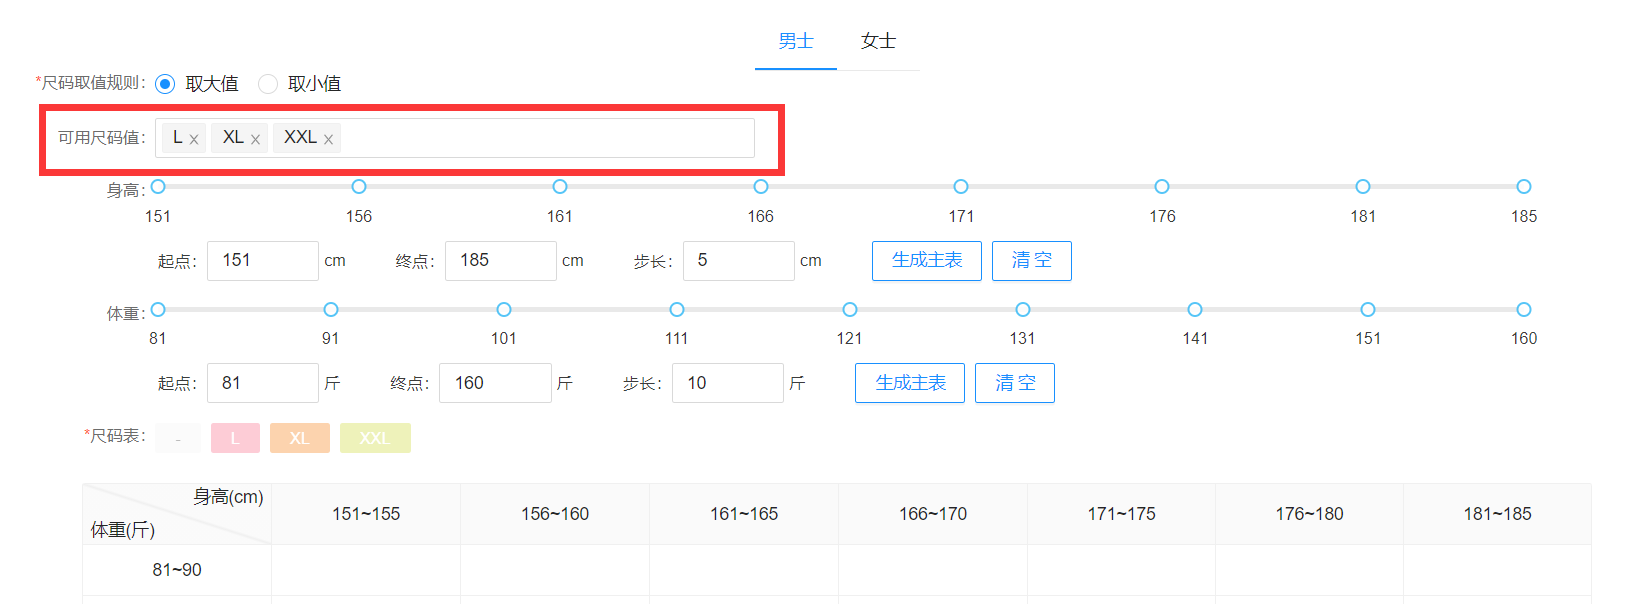This screenshot has height=604, width=1638.
Task: Click weight slider handle at 111
Action: tap(677, 310)
